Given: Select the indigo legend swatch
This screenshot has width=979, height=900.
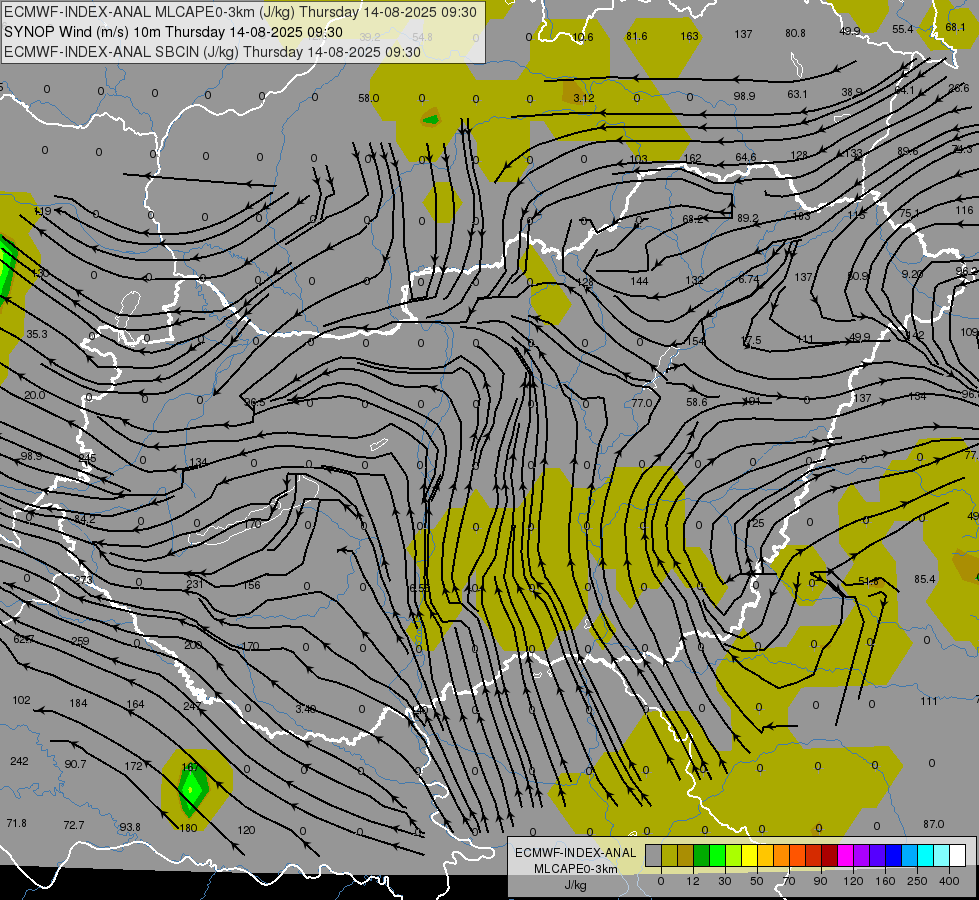Looking at the screenshot, I should [878, 855].
